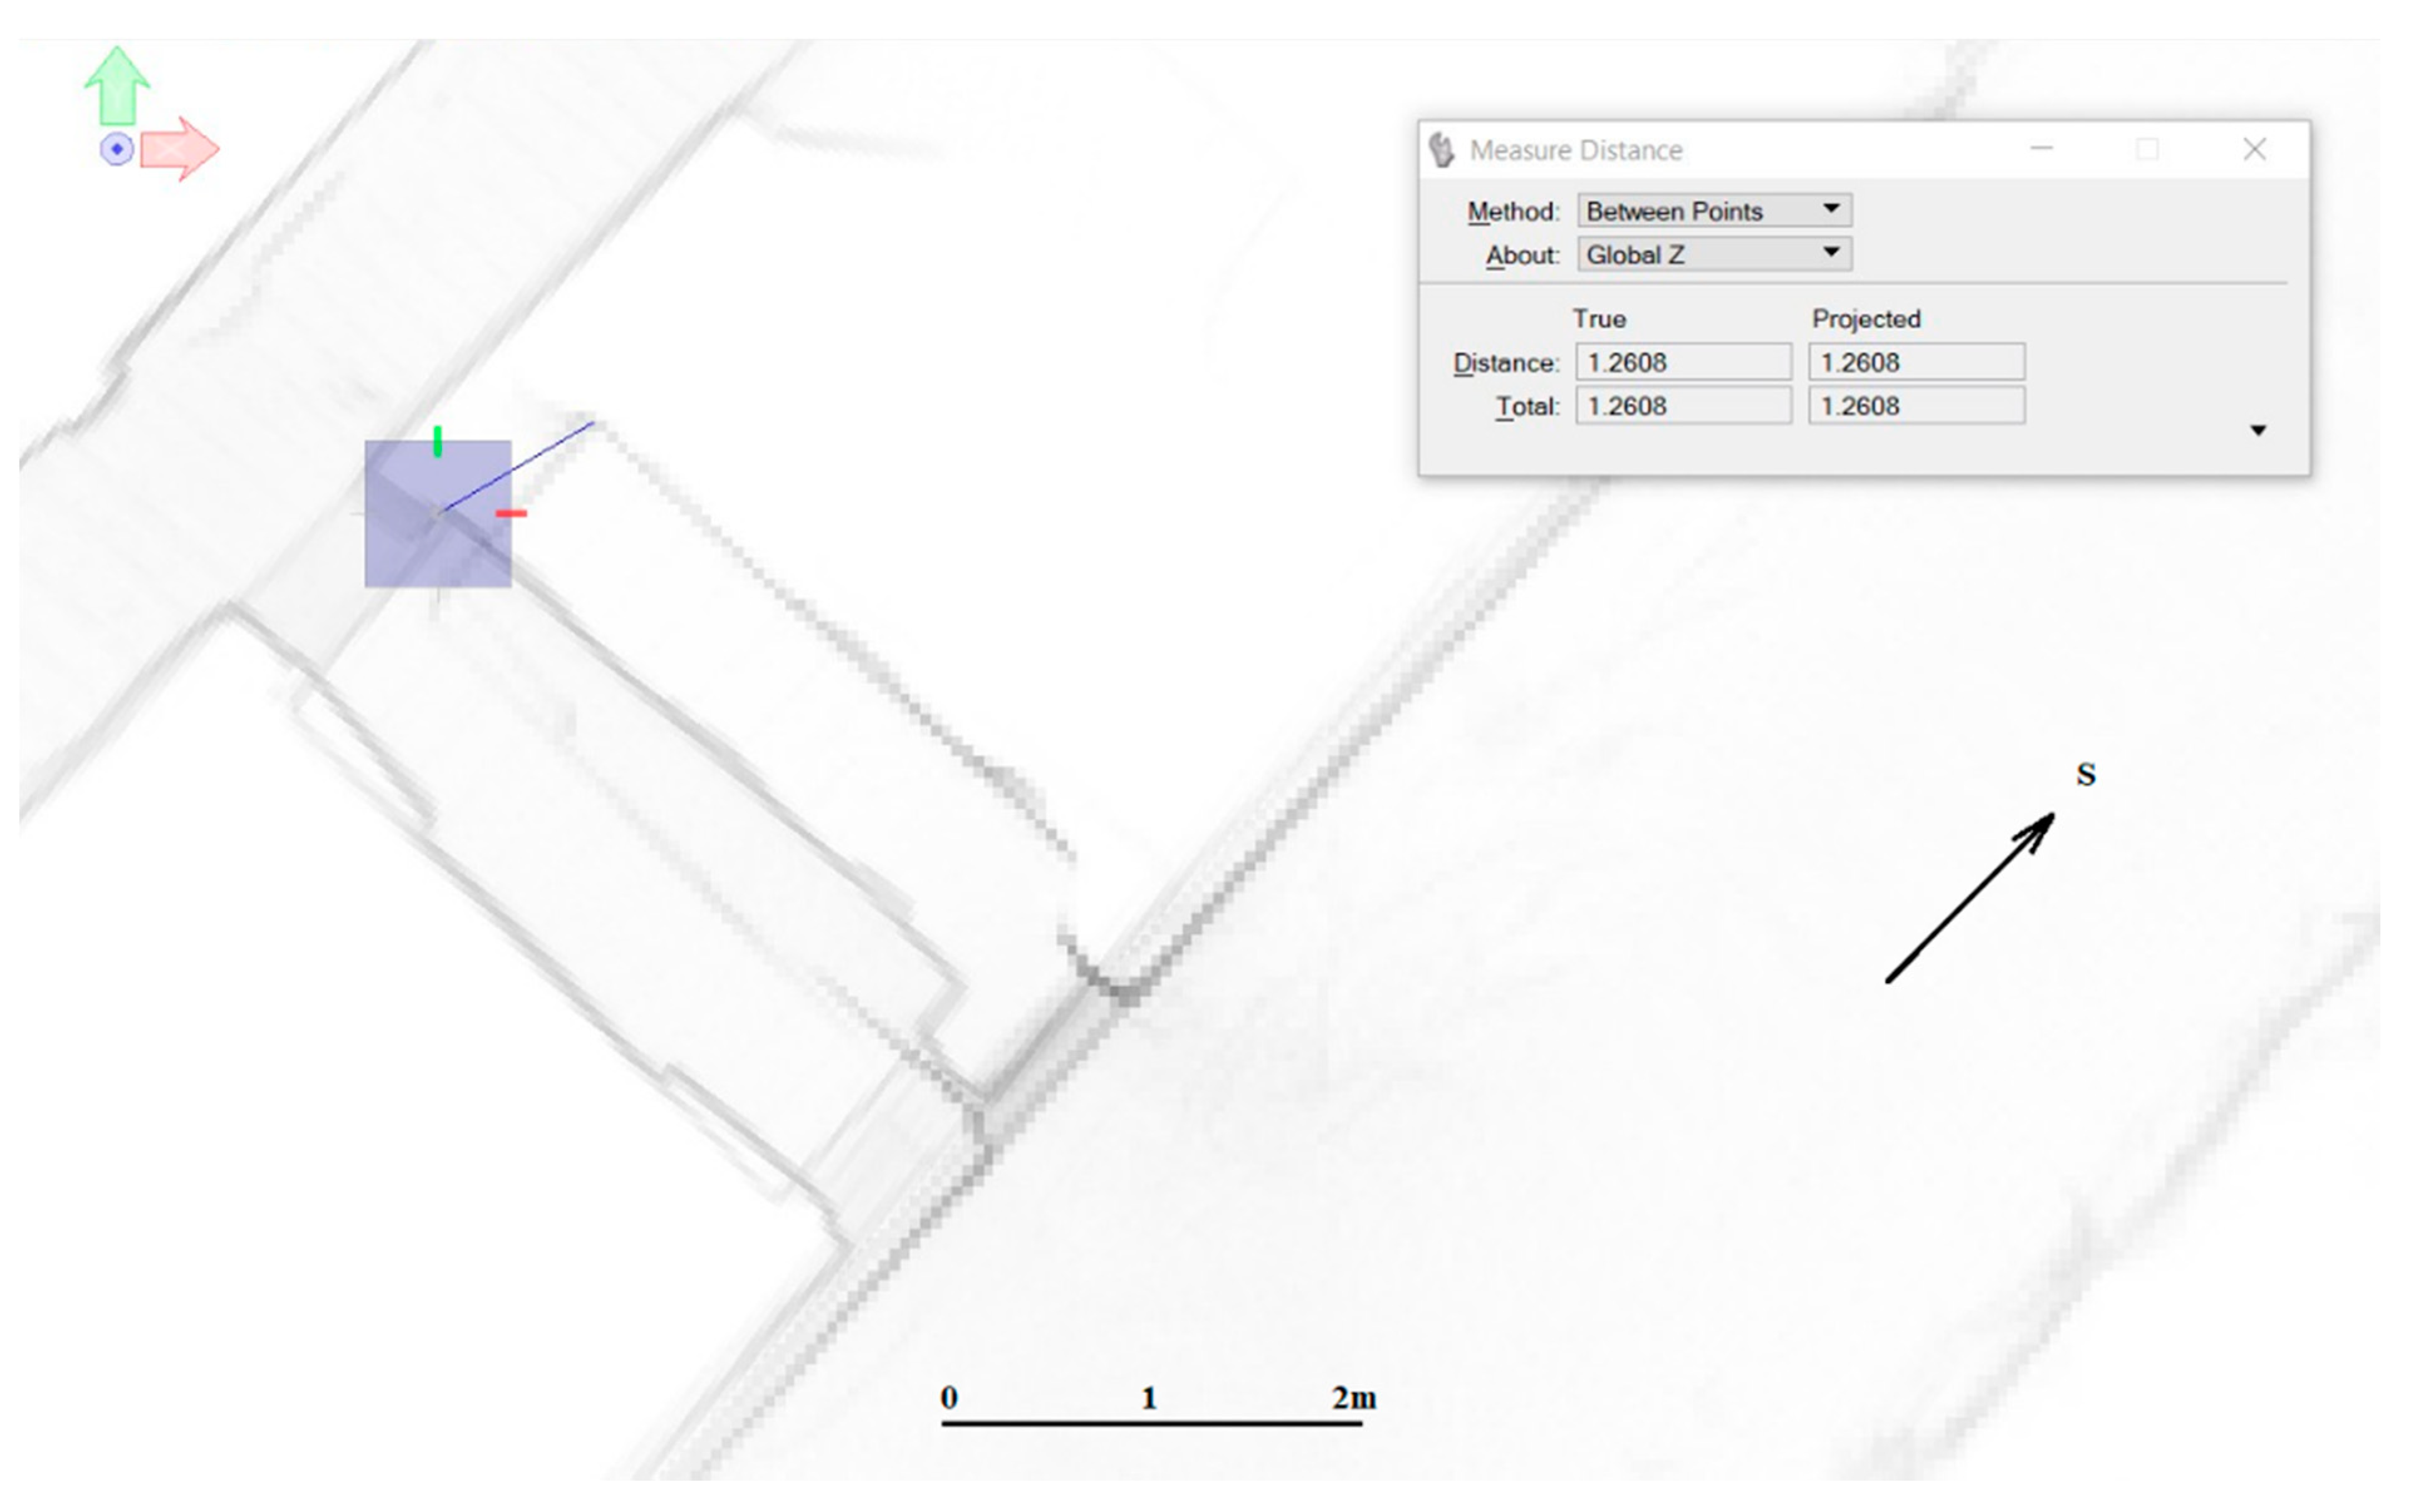The height and width of the screenshot is (1512, 2423).
Task: Open the About dropdown showing Global Z
Action: point(1714,254)
